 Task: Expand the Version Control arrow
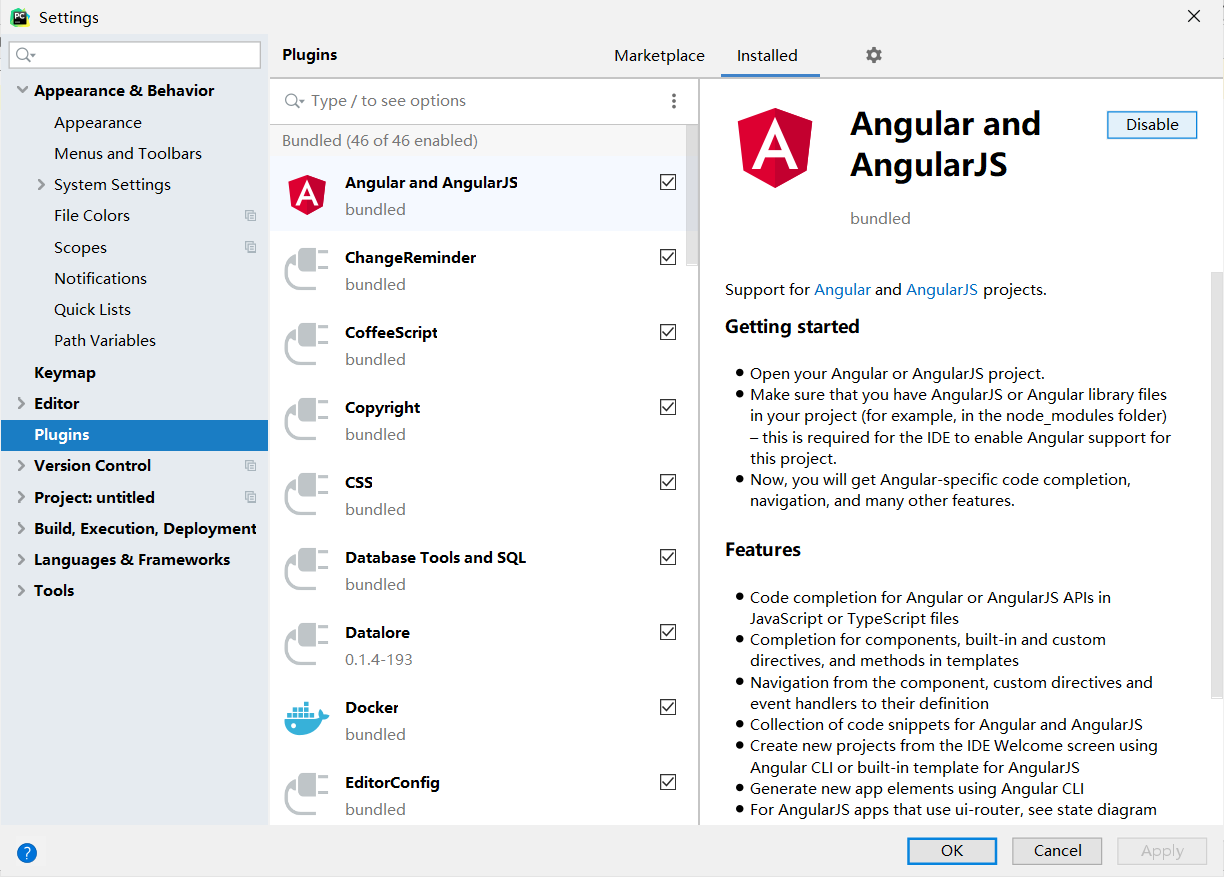pyautogui.click(x=22, y=466)
